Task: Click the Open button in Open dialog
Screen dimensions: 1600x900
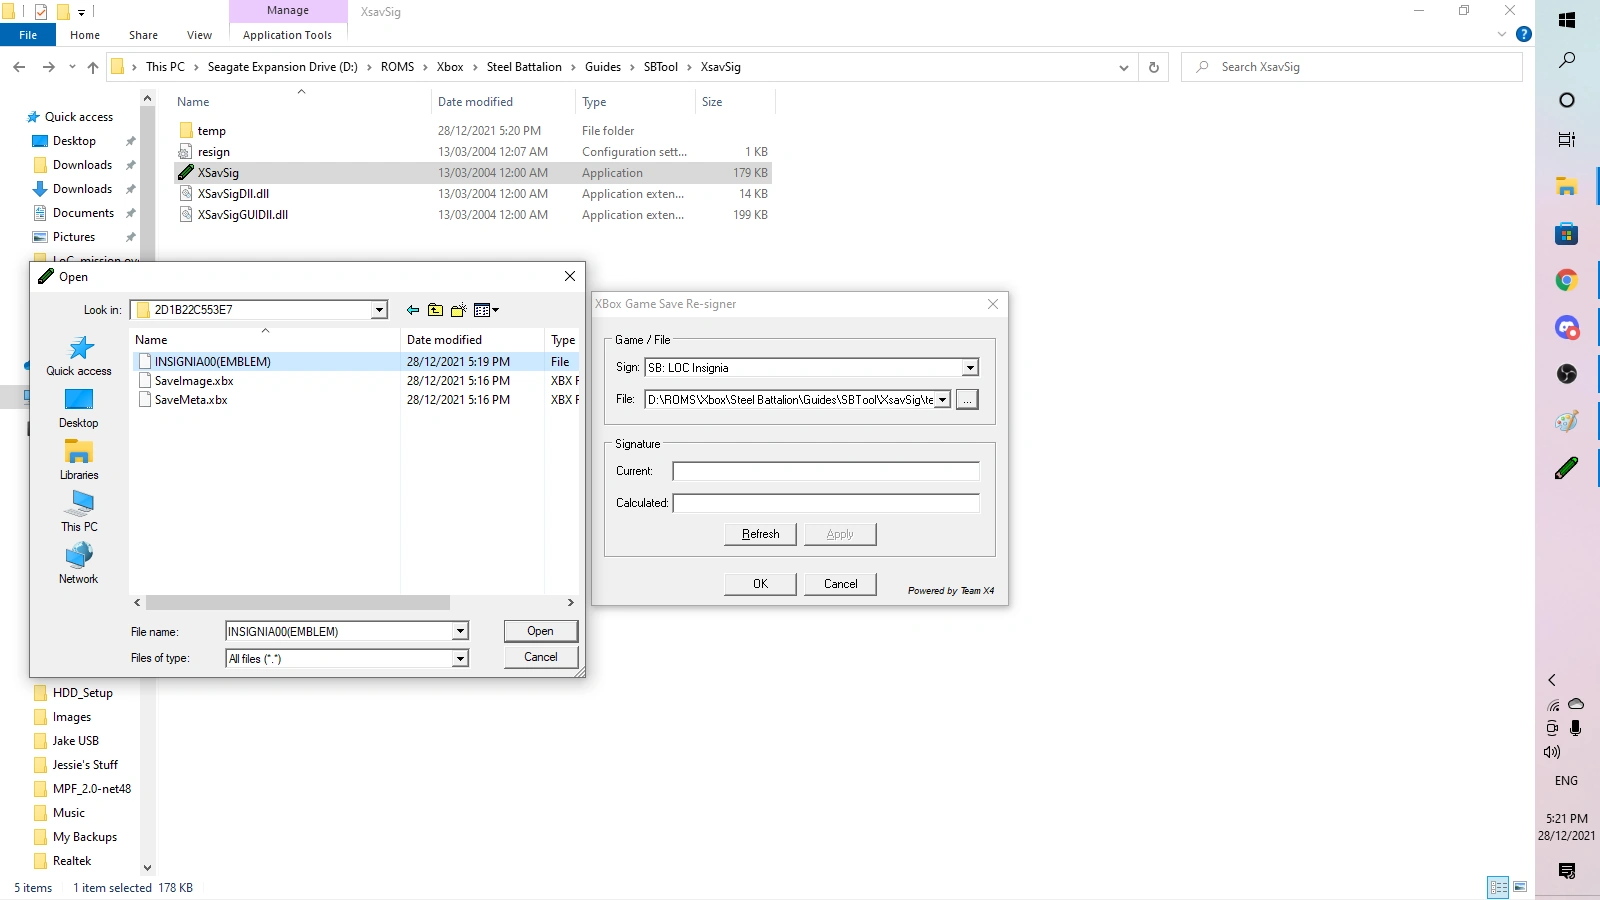Action: click(540, 631)
